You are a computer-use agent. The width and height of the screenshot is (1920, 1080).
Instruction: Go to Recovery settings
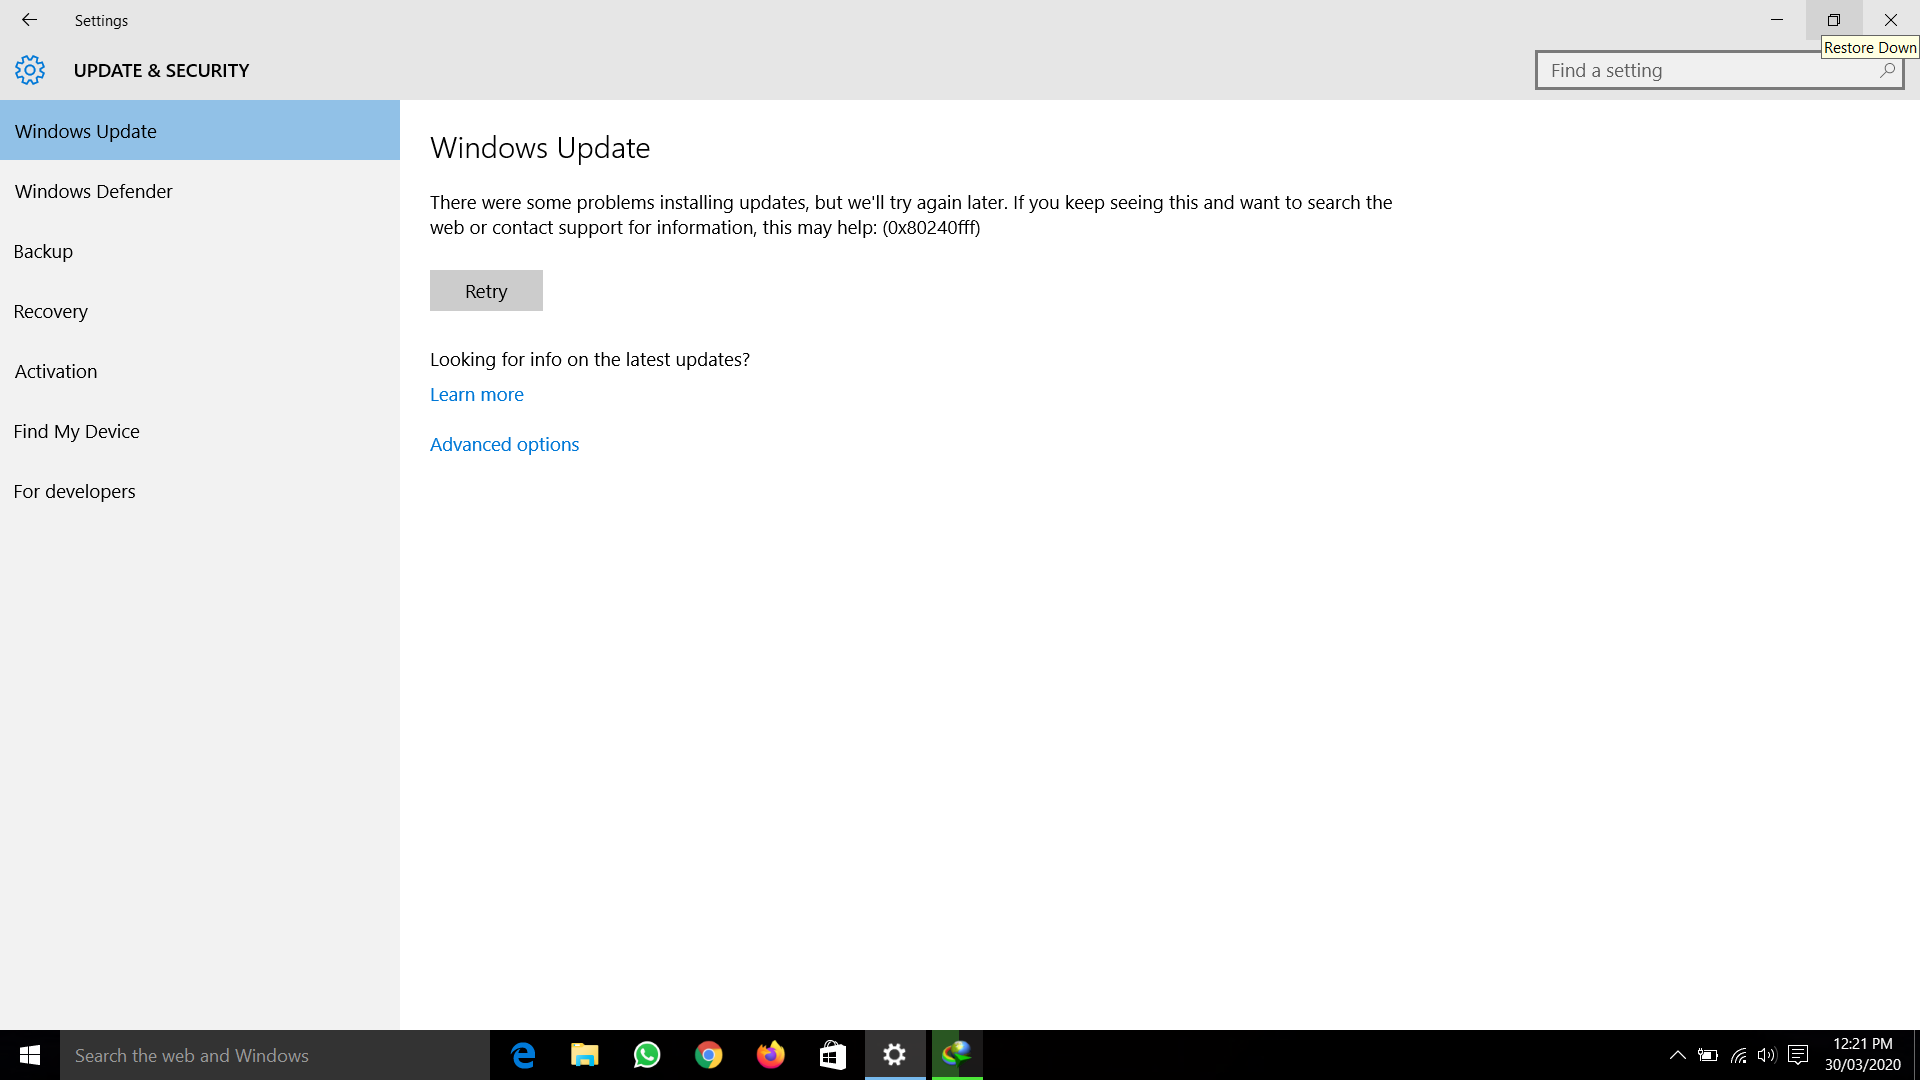pyautogui.click(x=51, y=311)
